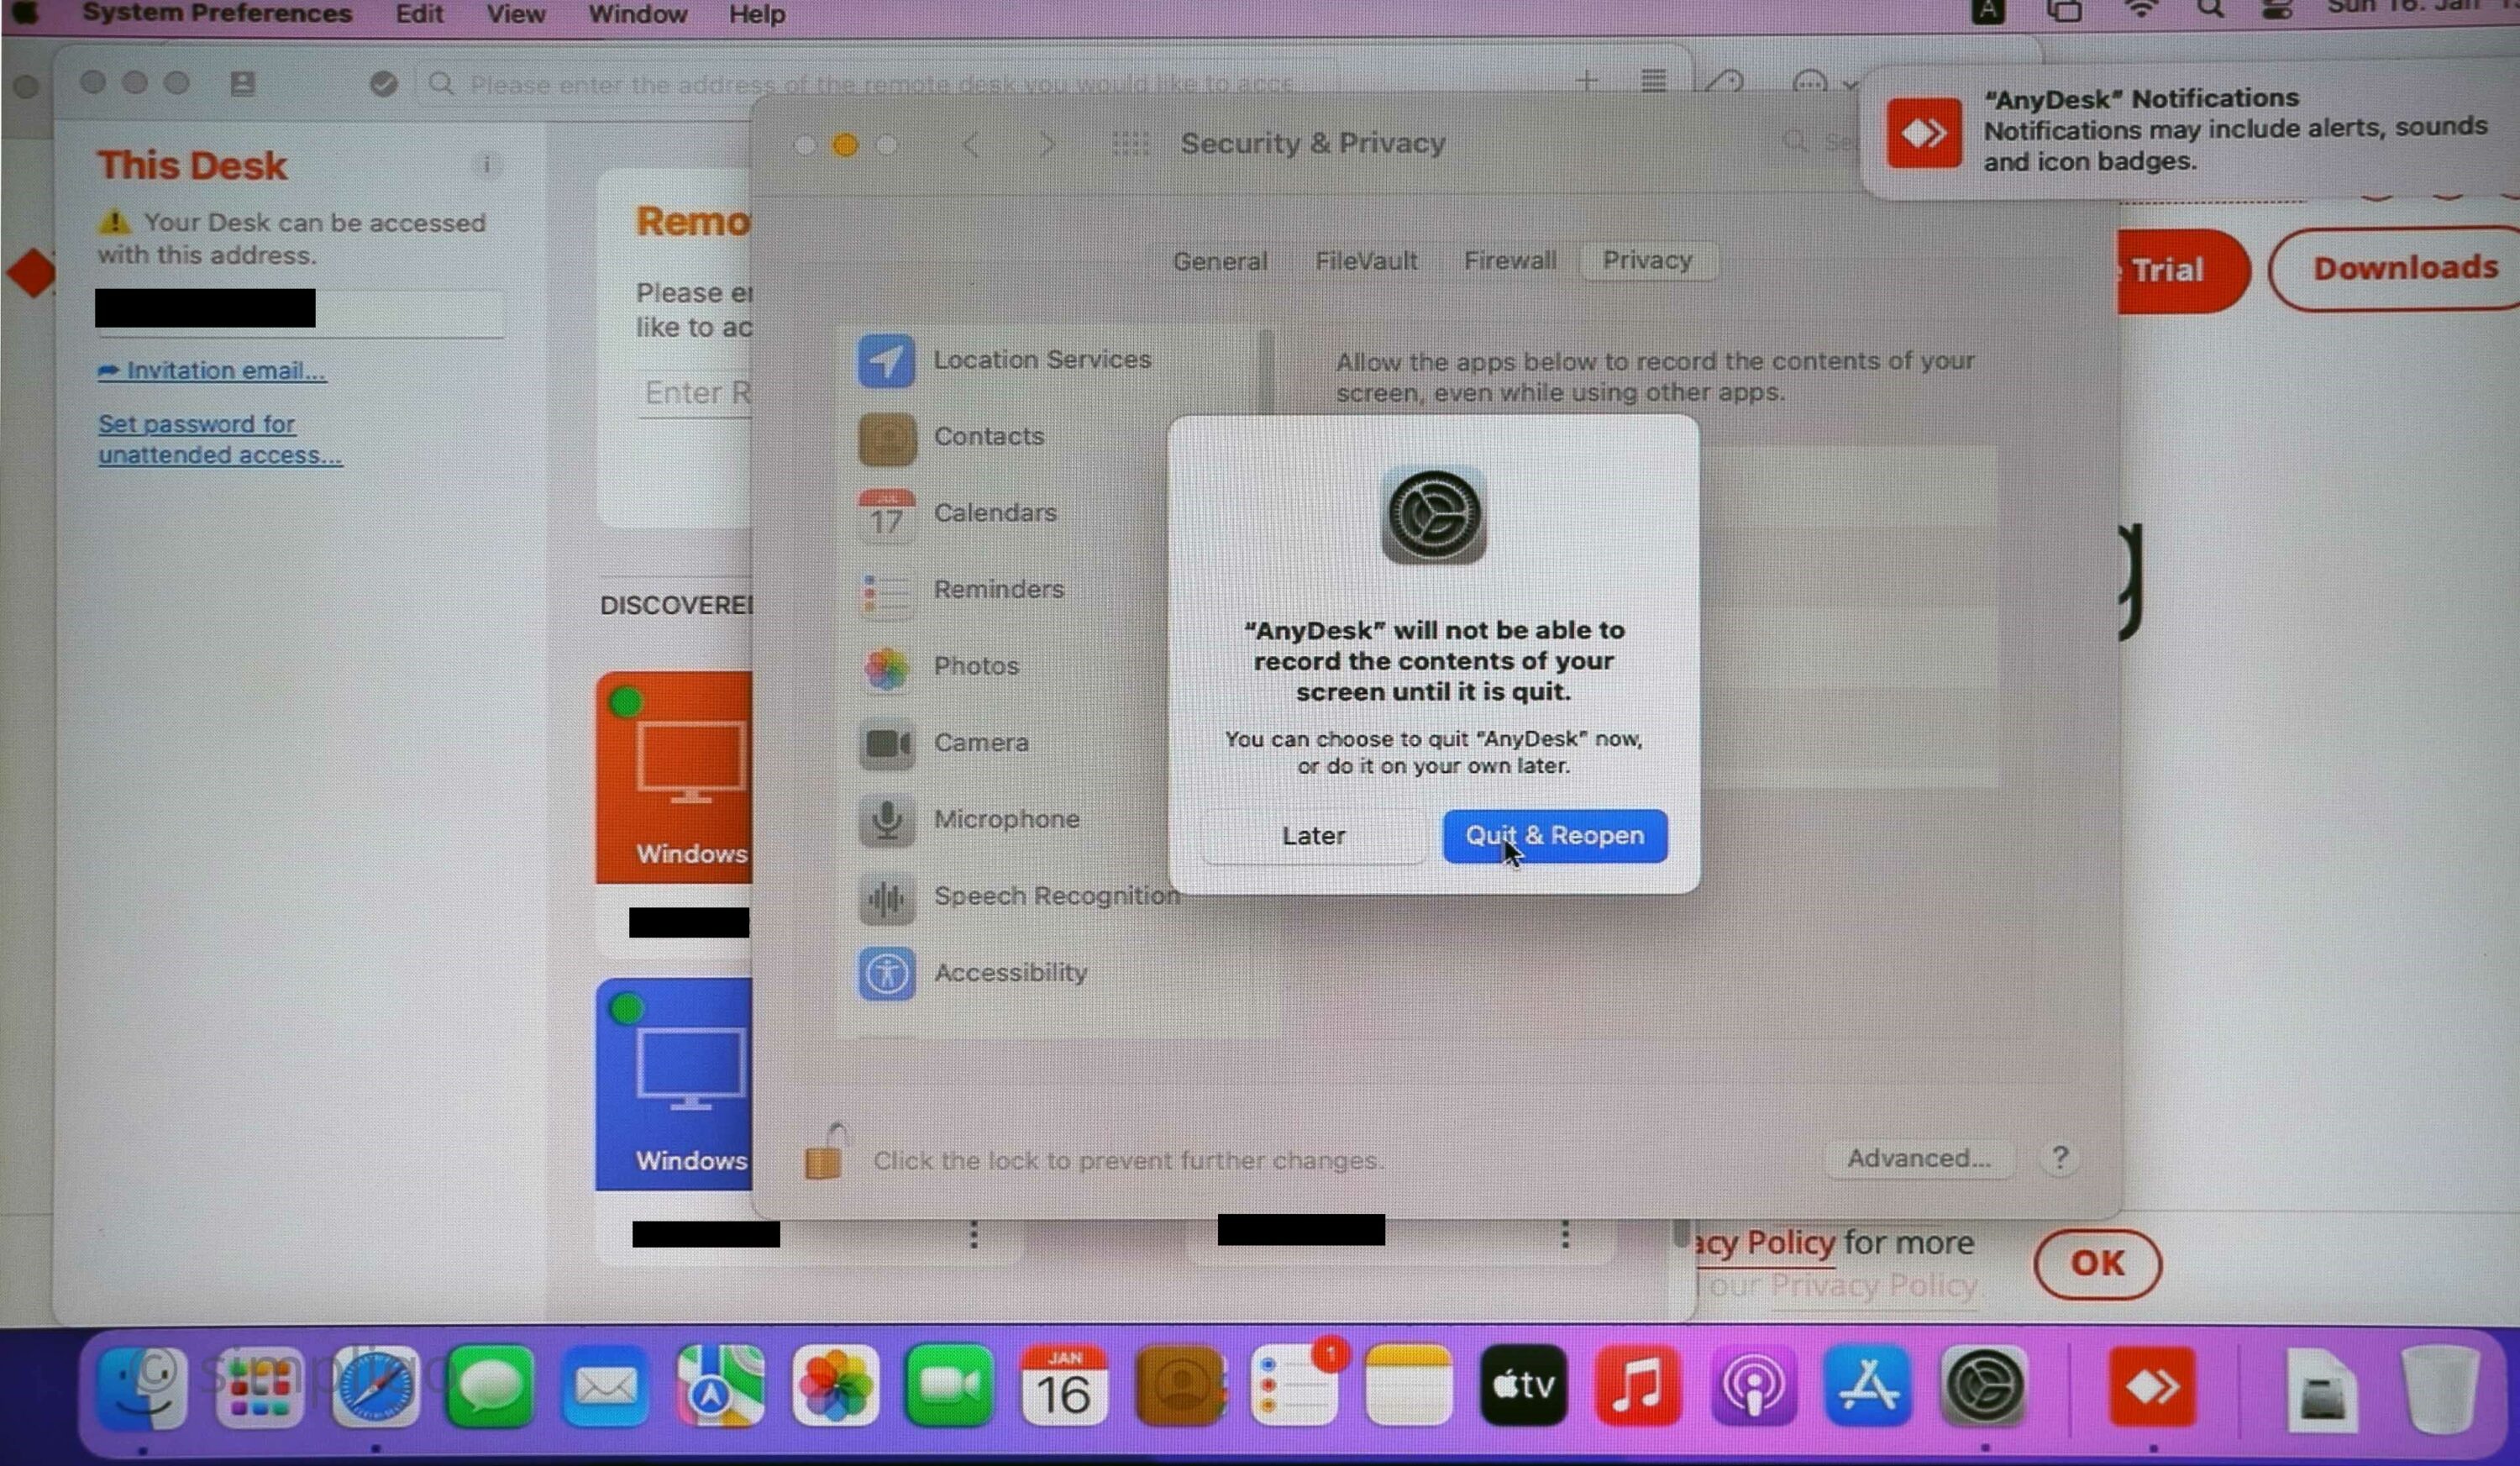Expand the Location Services privacy option
This screenshot has height=1466, width=2520.
tap(1040, 358)
